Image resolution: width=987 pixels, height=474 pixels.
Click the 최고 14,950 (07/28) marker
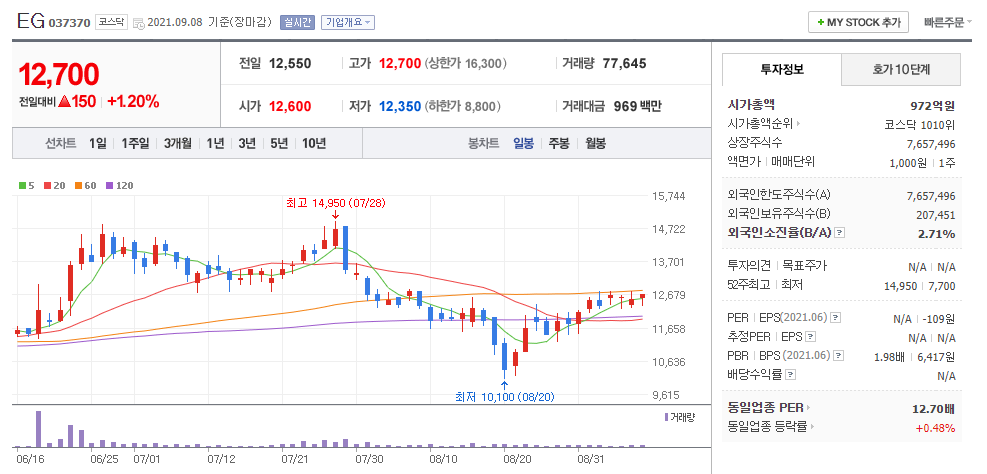pos(336,203)
